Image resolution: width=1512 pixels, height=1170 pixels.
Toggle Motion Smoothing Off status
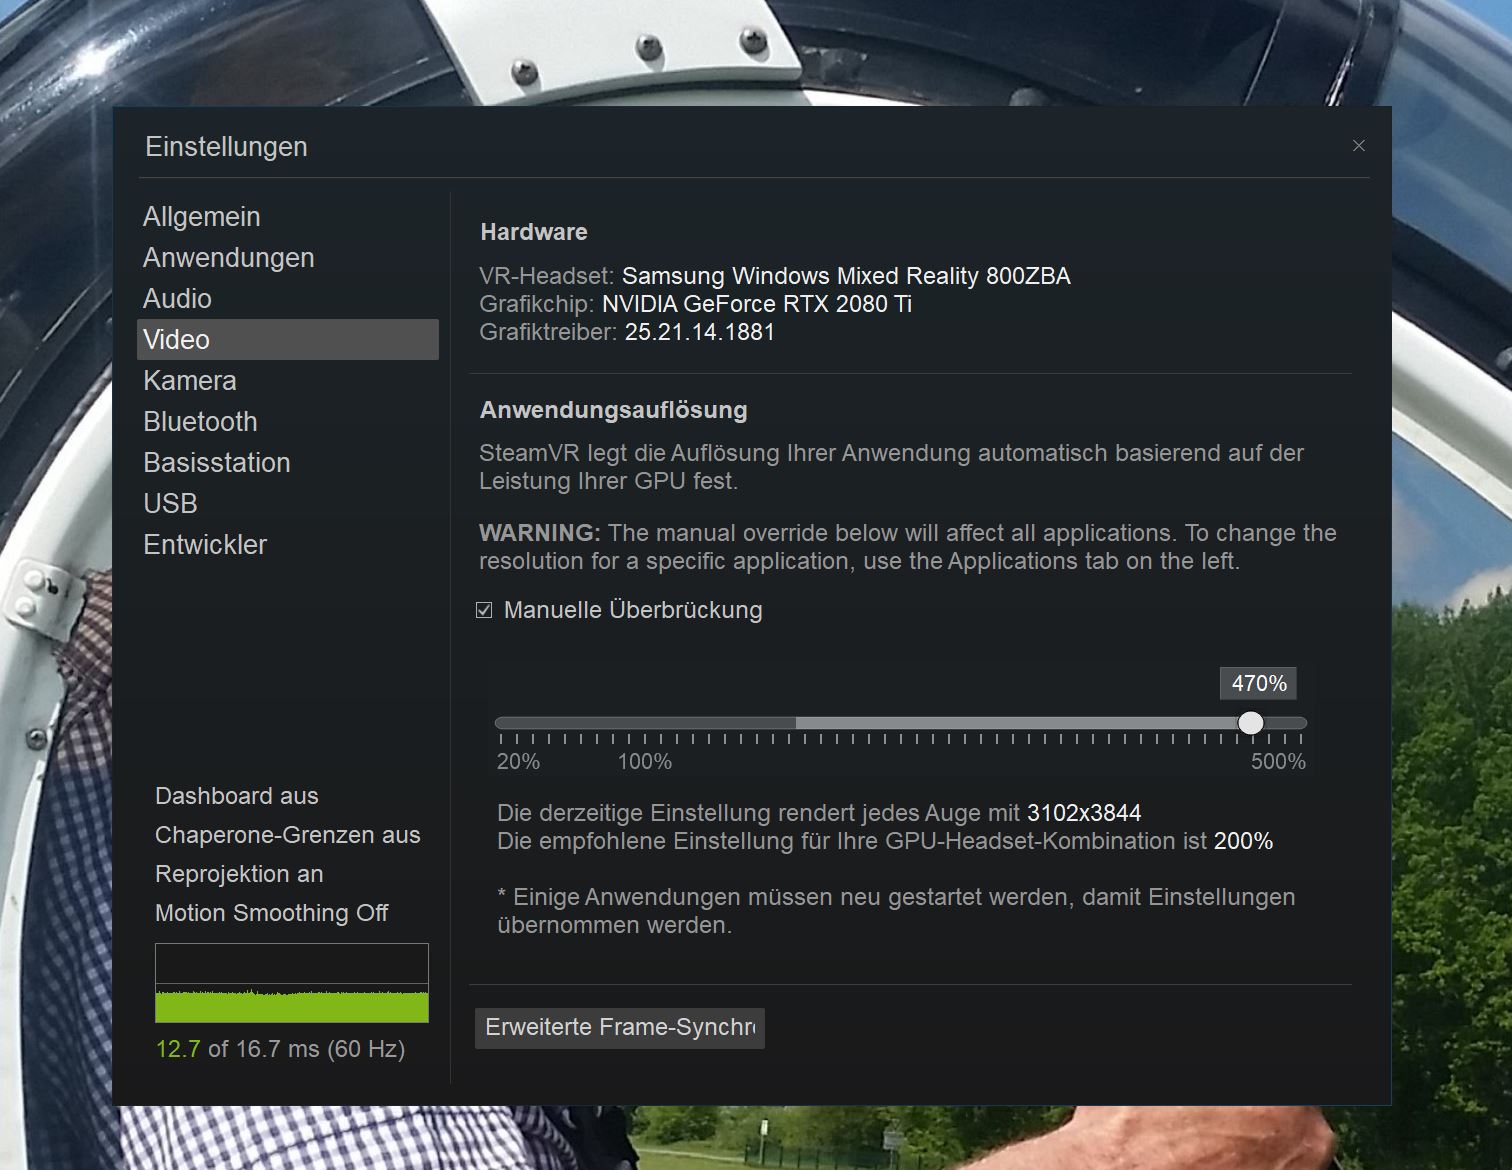(x=271, y=913)
